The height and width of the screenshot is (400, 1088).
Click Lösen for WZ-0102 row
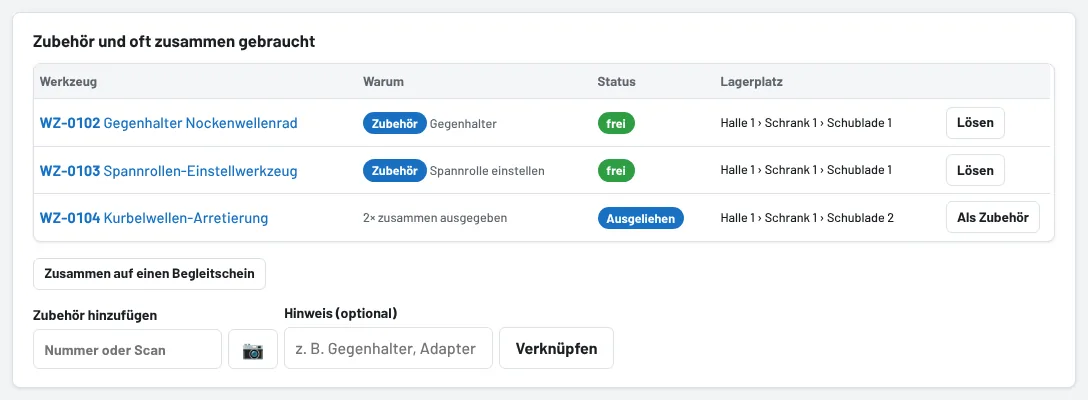975,123
